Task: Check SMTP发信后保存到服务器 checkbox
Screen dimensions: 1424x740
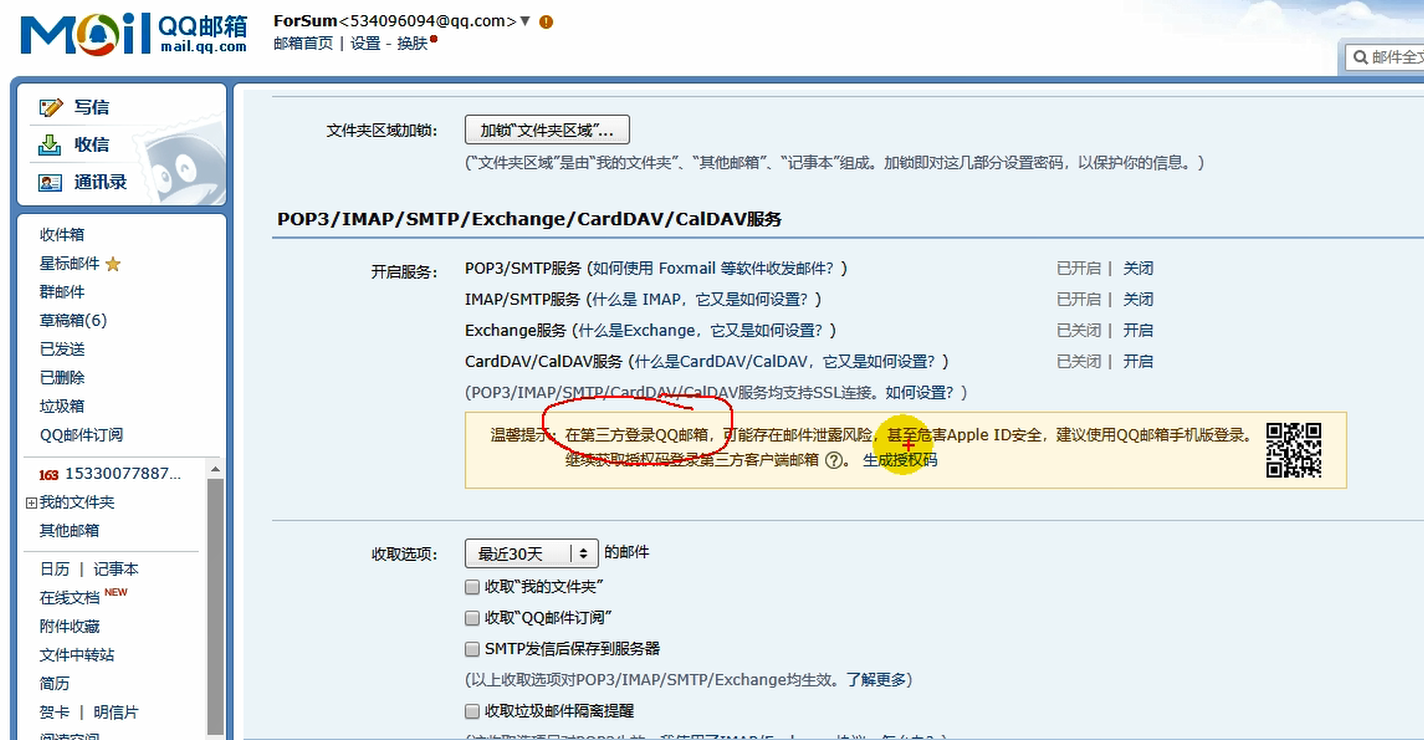Action: (x=472, y=649)
